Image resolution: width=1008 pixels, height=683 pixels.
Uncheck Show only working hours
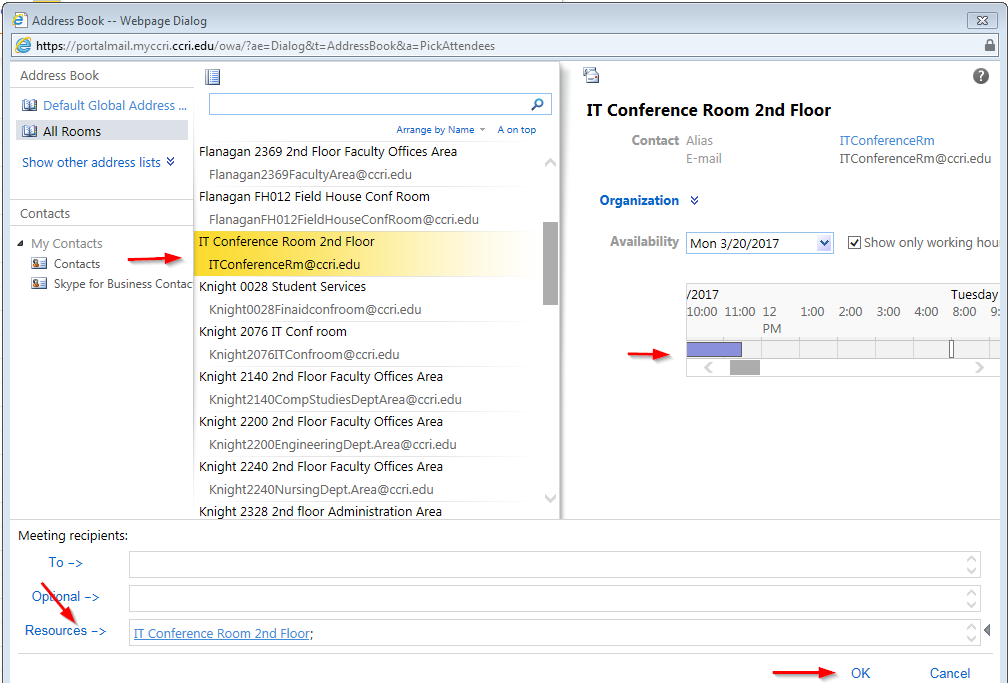(854, 242)
